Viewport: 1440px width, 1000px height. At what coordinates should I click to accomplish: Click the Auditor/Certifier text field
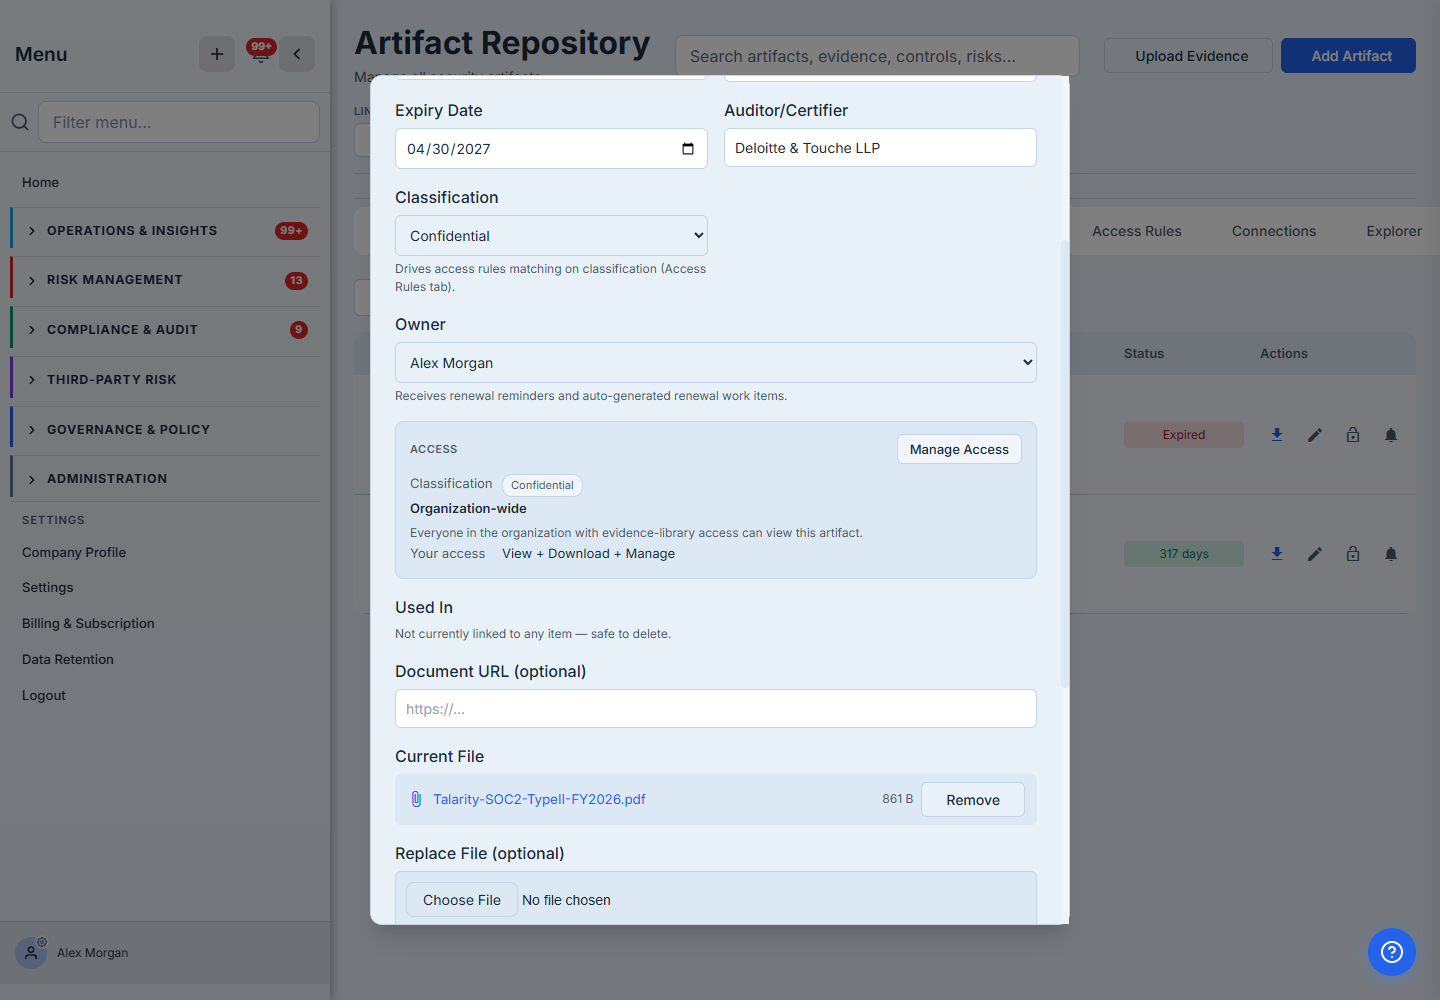[880, 148]
